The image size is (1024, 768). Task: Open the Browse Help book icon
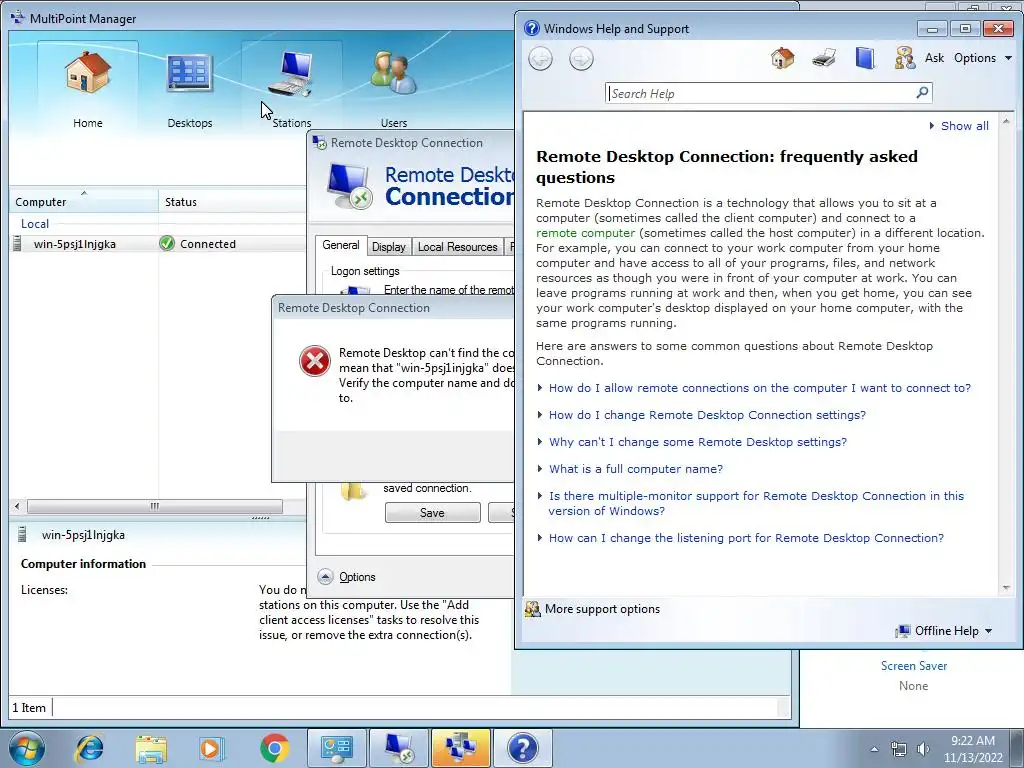pos(865,58)
